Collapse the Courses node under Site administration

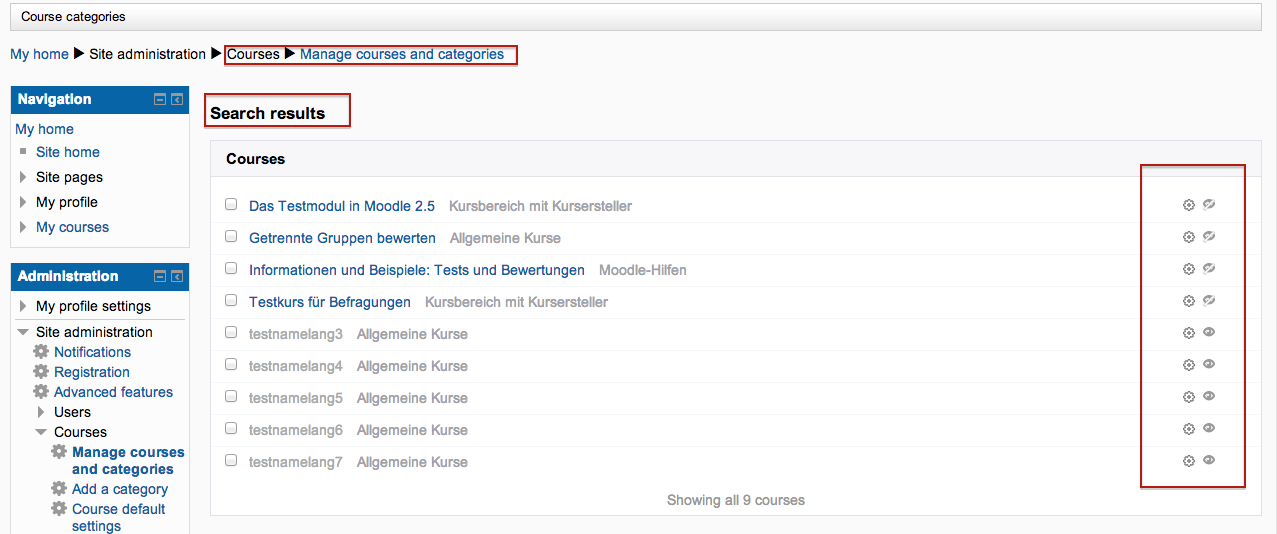[42, 432]
